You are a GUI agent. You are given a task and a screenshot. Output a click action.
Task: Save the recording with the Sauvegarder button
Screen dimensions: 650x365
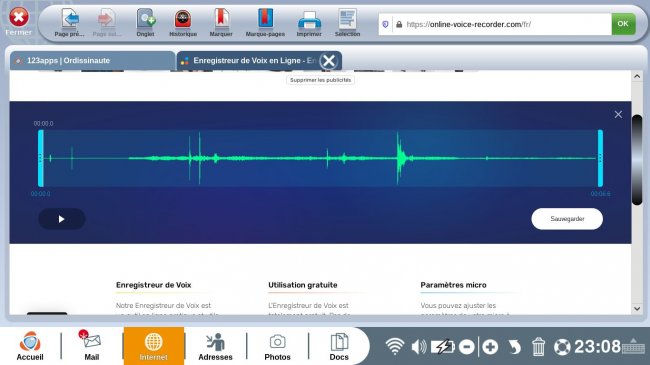pos(567,219)
